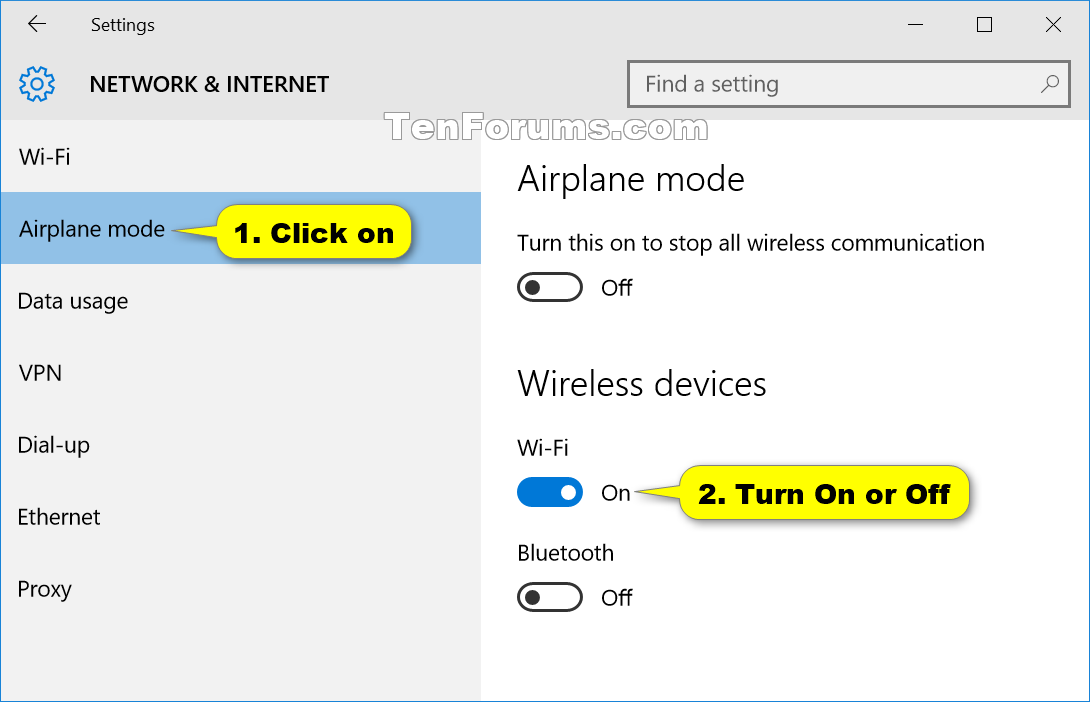Close the Settings window
The image size is (1090, 702).
pyautogui.click(x=1053, y=25)
